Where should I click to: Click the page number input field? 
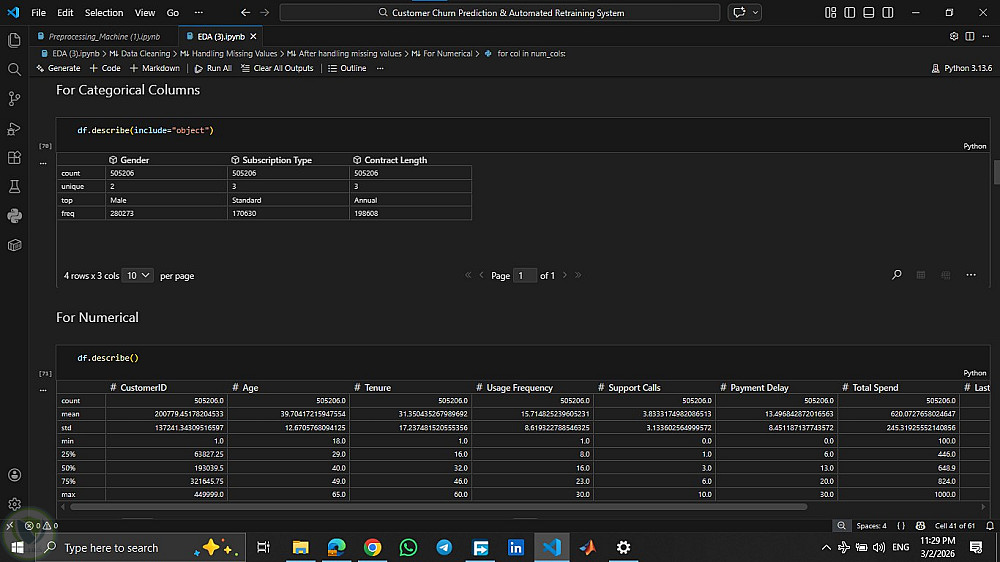coord(524,275)
